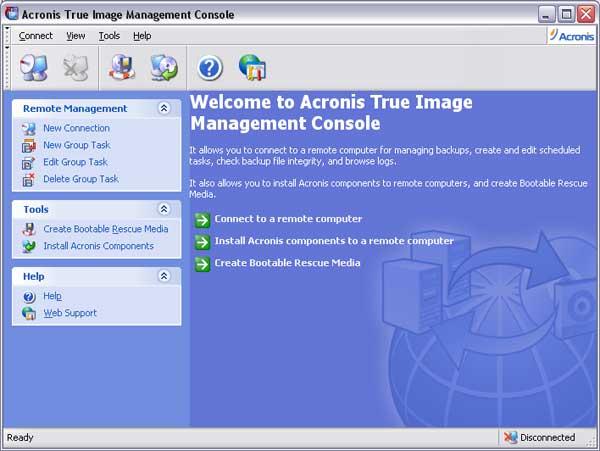Click the globe icon beside Web Support
This screenshot has width=600, height=451.
[x=29, y=313]
